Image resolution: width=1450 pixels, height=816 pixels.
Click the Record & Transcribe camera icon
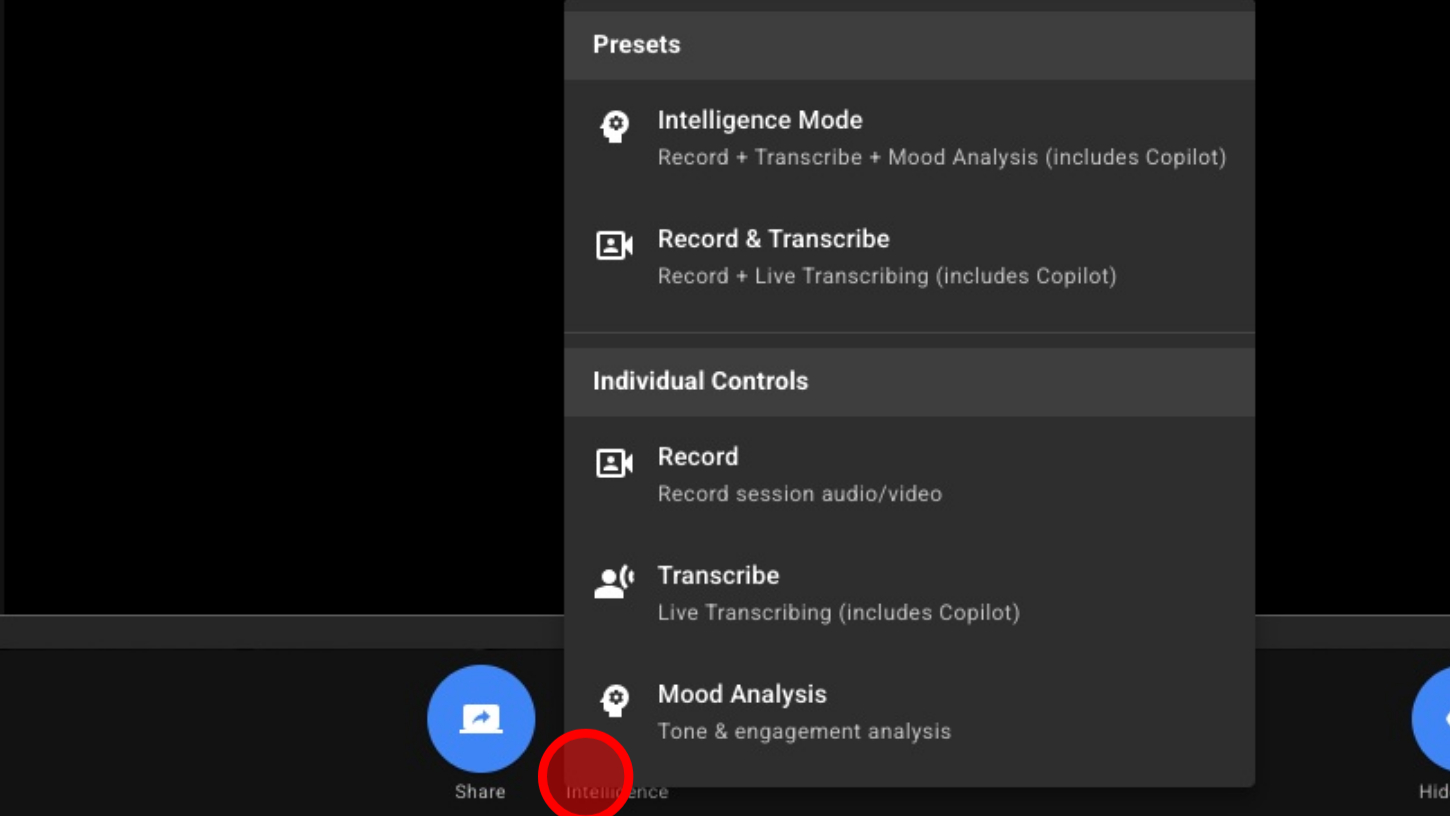(x=614, y=246)
